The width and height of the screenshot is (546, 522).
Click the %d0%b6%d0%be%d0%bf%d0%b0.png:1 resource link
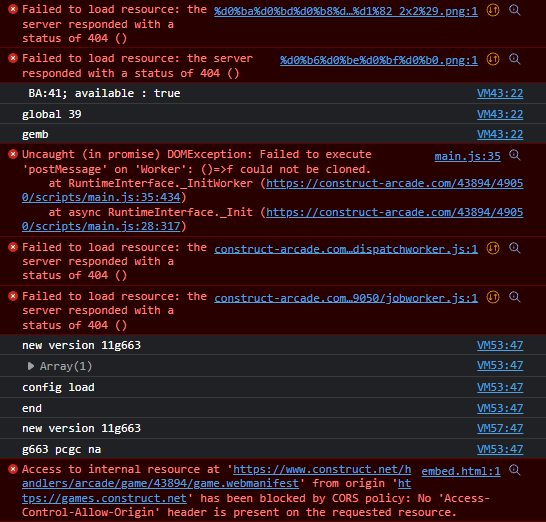379,61
